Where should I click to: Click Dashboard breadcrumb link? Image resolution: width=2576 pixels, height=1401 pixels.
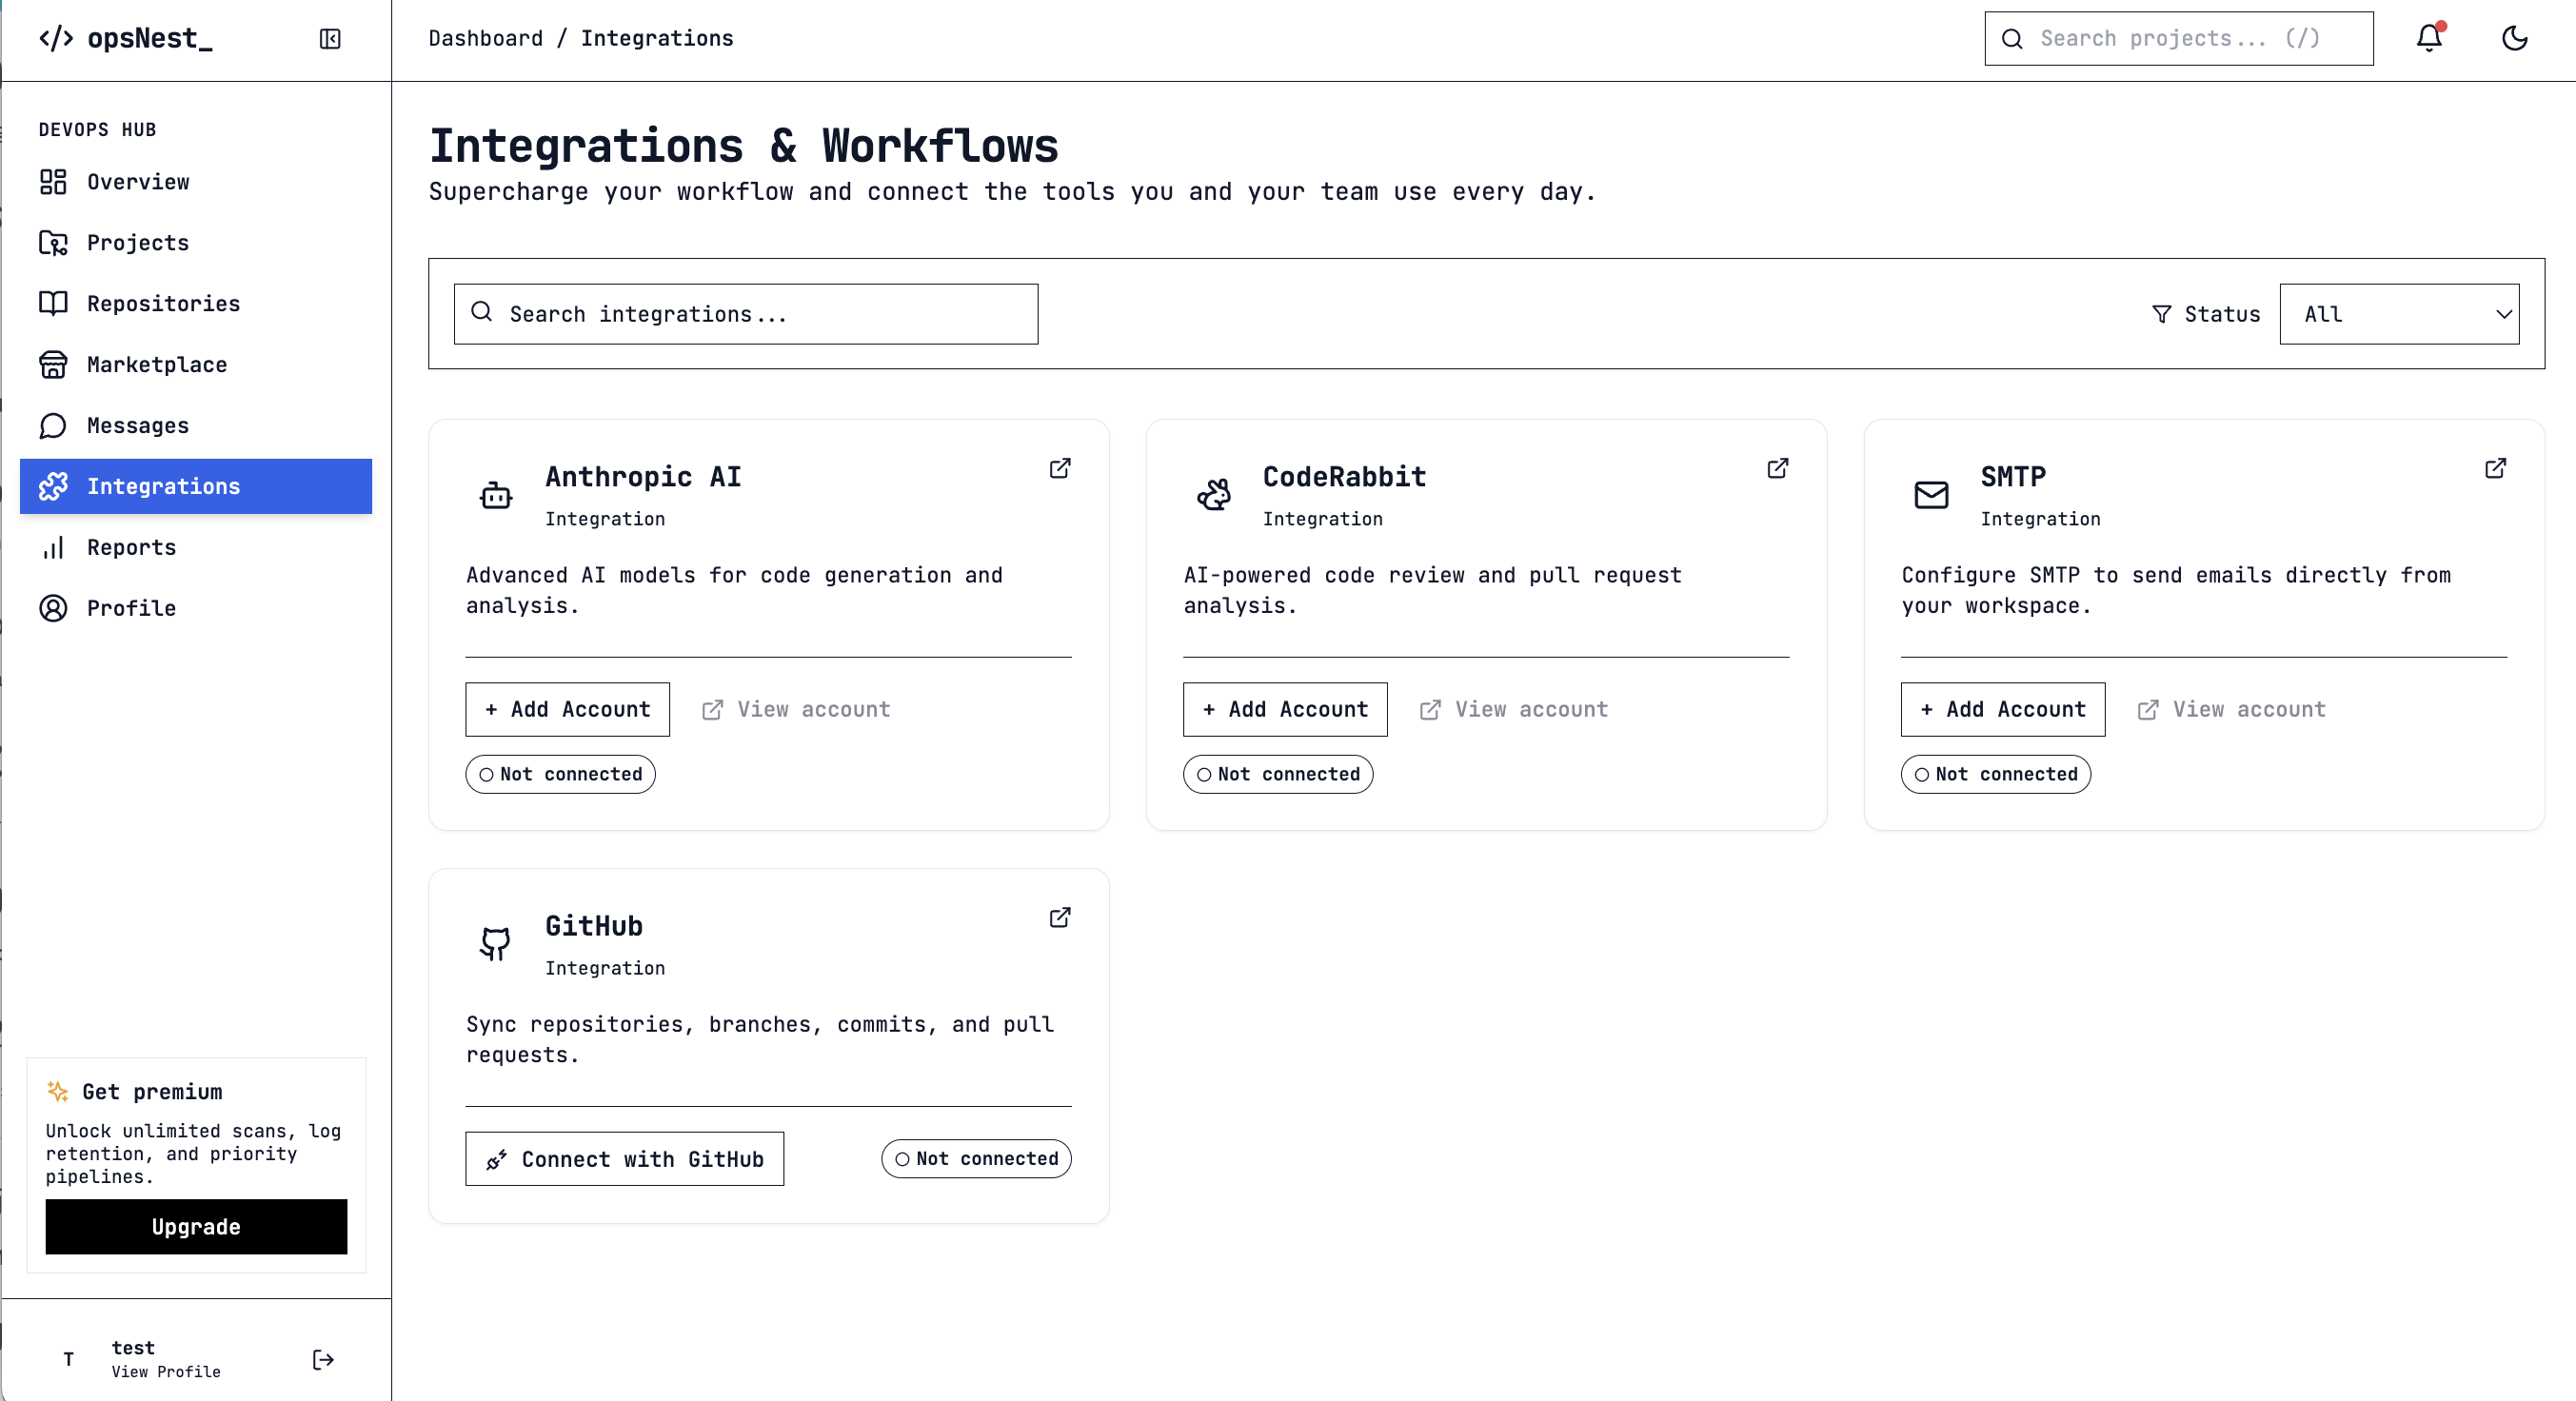485,38
